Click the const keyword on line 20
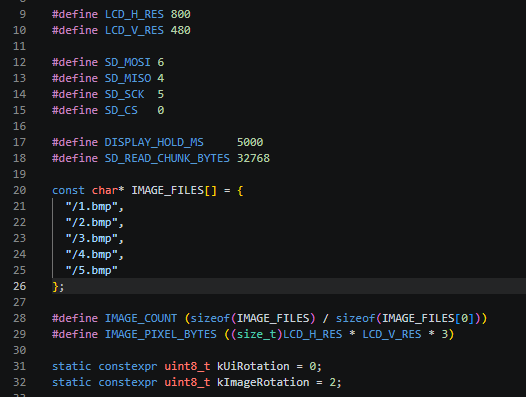The width and height of the screenshot is (526, 397). pyautogui.click(x=68, y=191)
